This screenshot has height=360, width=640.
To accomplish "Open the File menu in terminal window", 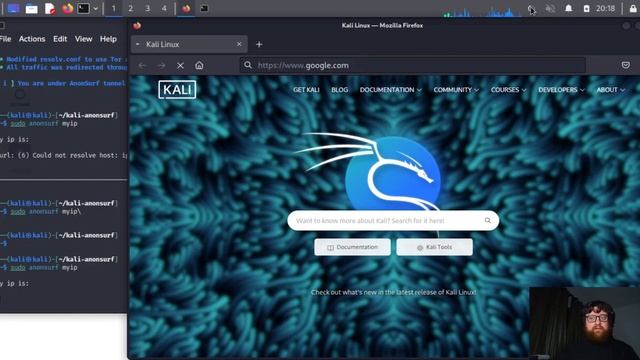I will coord(5,39).
